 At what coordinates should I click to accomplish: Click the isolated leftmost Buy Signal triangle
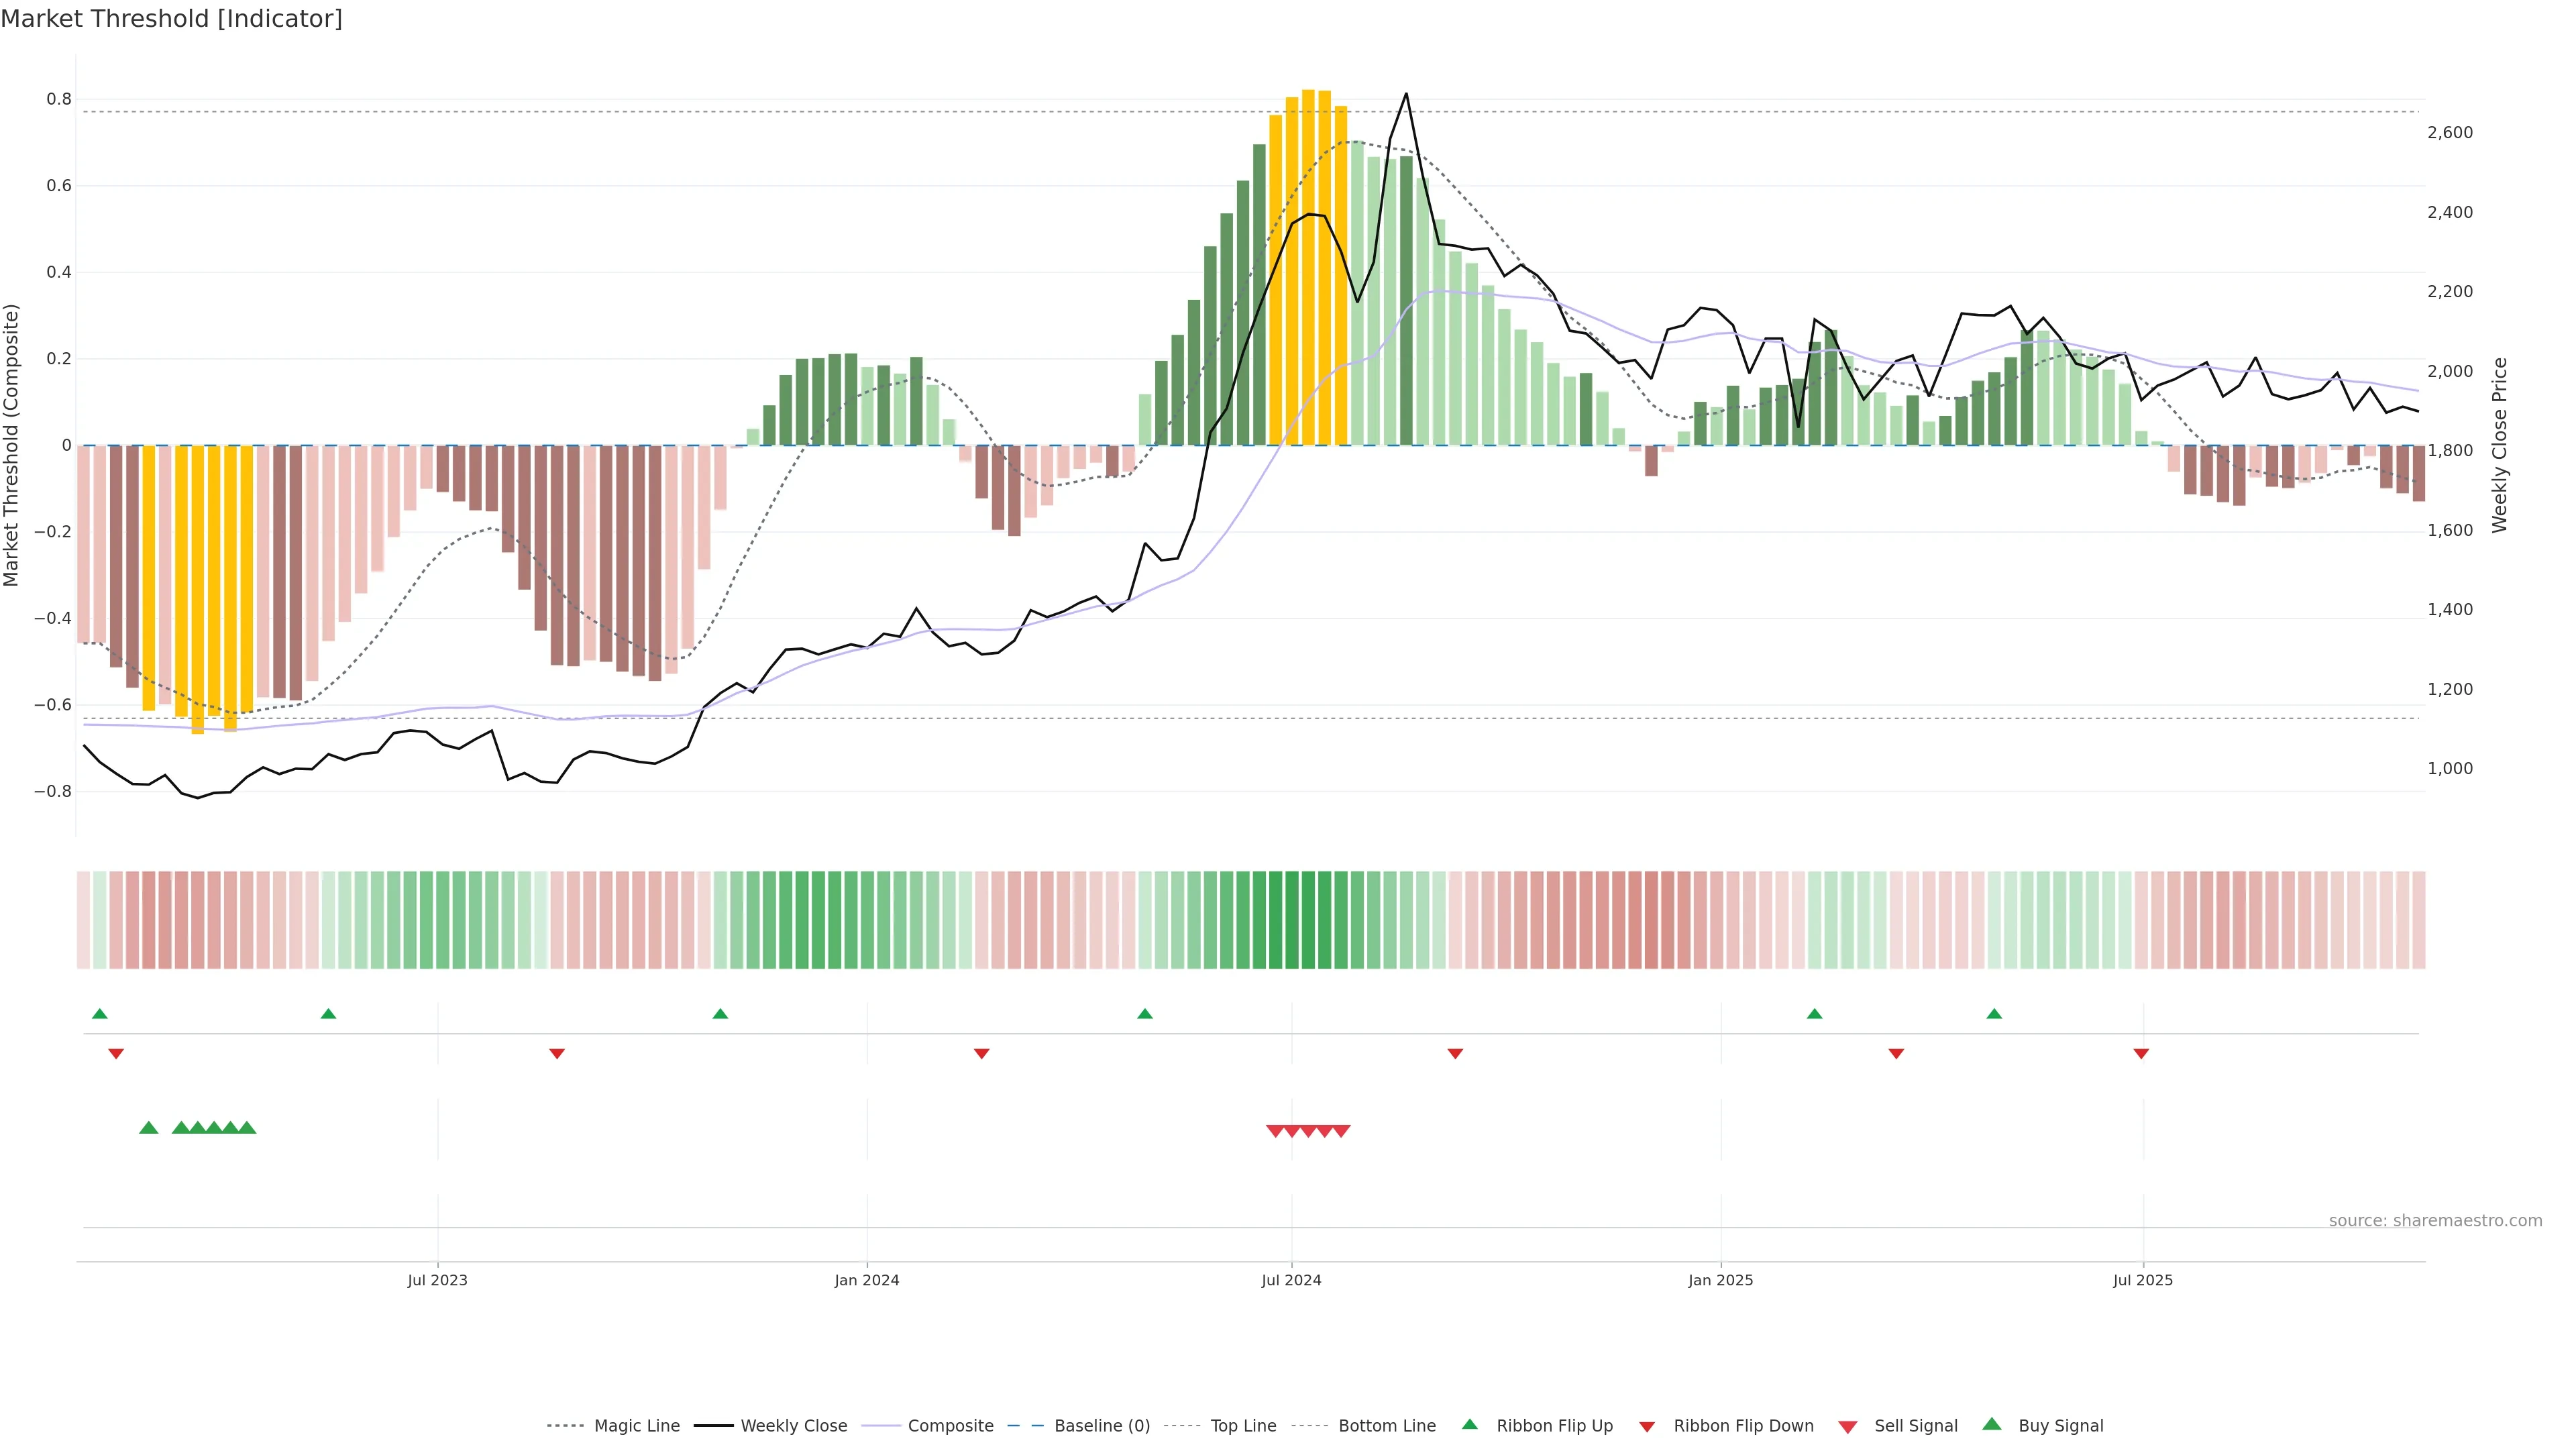pyautogui.click(x=149, y=1128)
